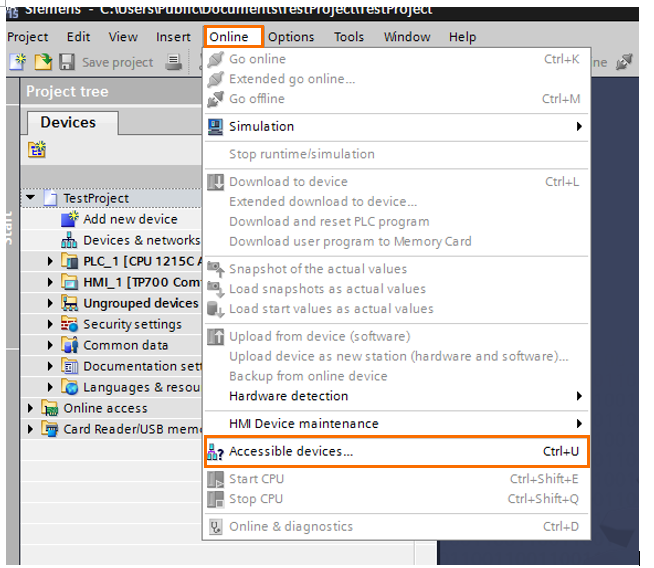Click the Security settings icon
Image resolution: width=654 pixels, height=568 pixels.
(69, 324)
